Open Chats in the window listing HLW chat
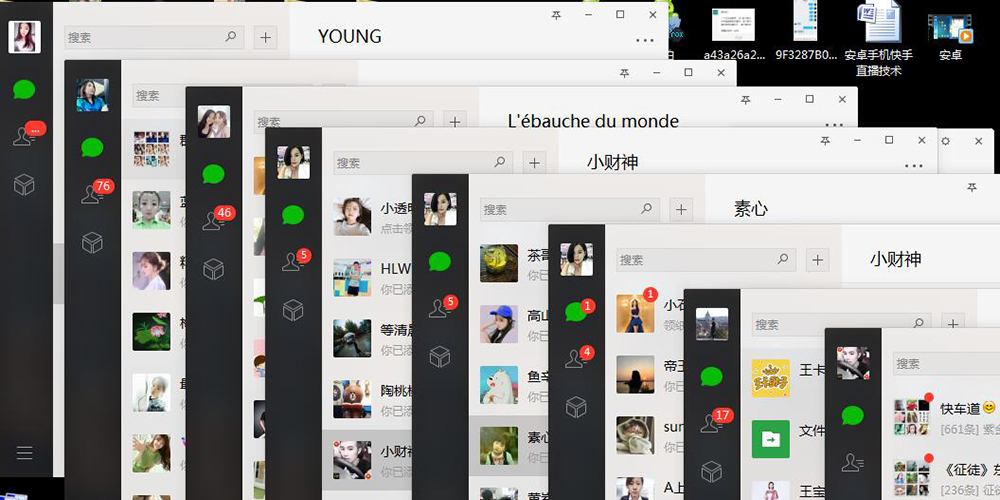Viewport: 1000px width, 500px height. pyautogui.click(x=293, y=215)
